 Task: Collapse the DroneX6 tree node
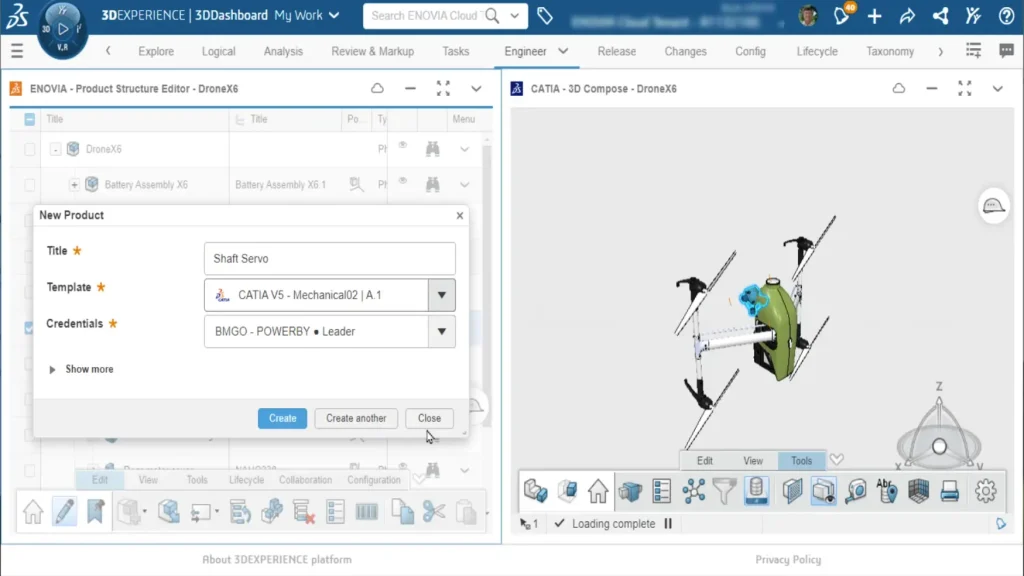coord(56,150)
